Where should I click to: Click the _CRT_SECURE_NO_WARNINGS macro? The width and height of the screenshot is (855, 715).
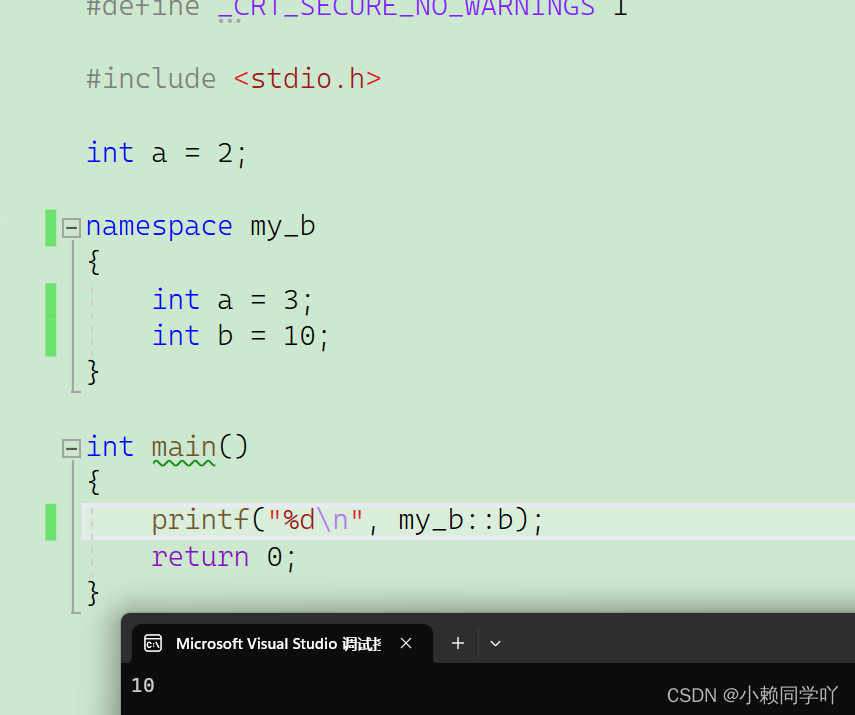coord(406,8)
